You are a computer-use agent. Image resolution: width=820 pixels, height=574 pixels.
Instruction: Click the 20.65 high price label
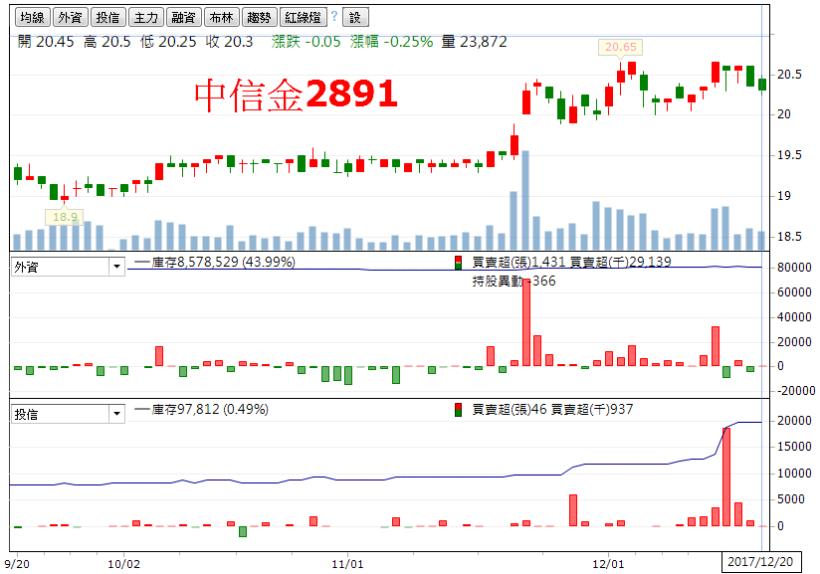click(620, 47)
